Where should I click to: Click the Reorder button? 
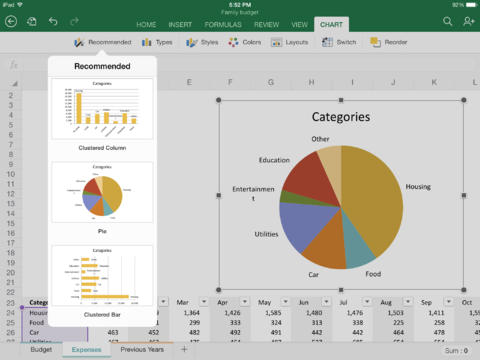pyautogui.click(x=389, y=42)
